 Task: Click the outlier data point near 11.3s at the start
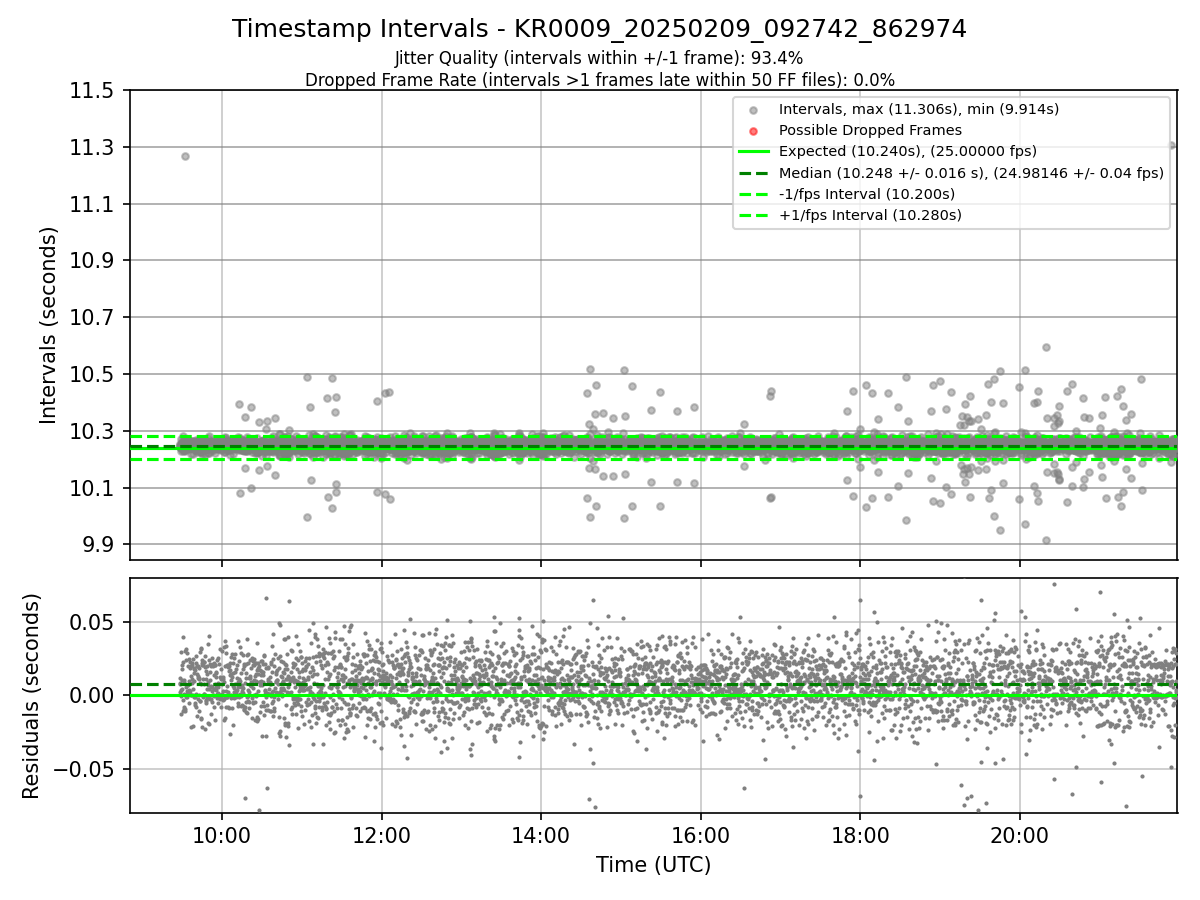[185, 156]
